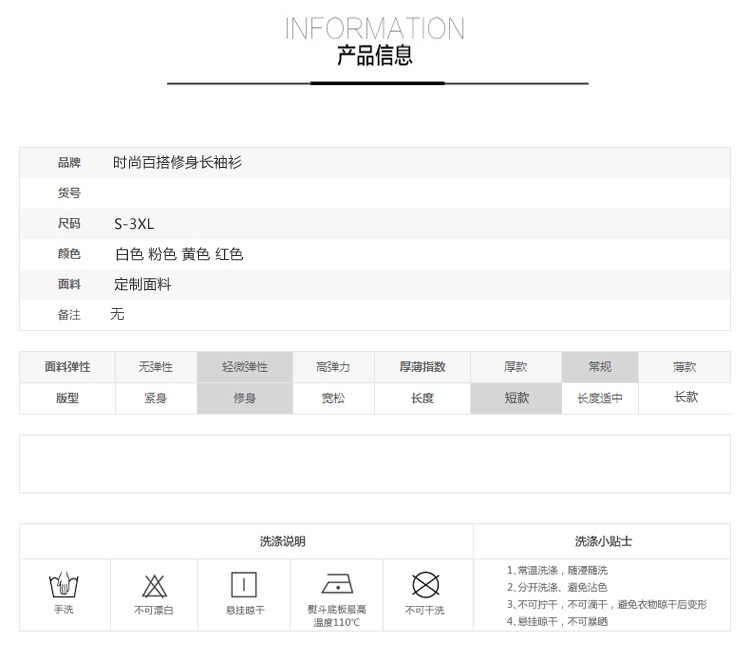Click the 产品信息 title heading

point(375,55)
